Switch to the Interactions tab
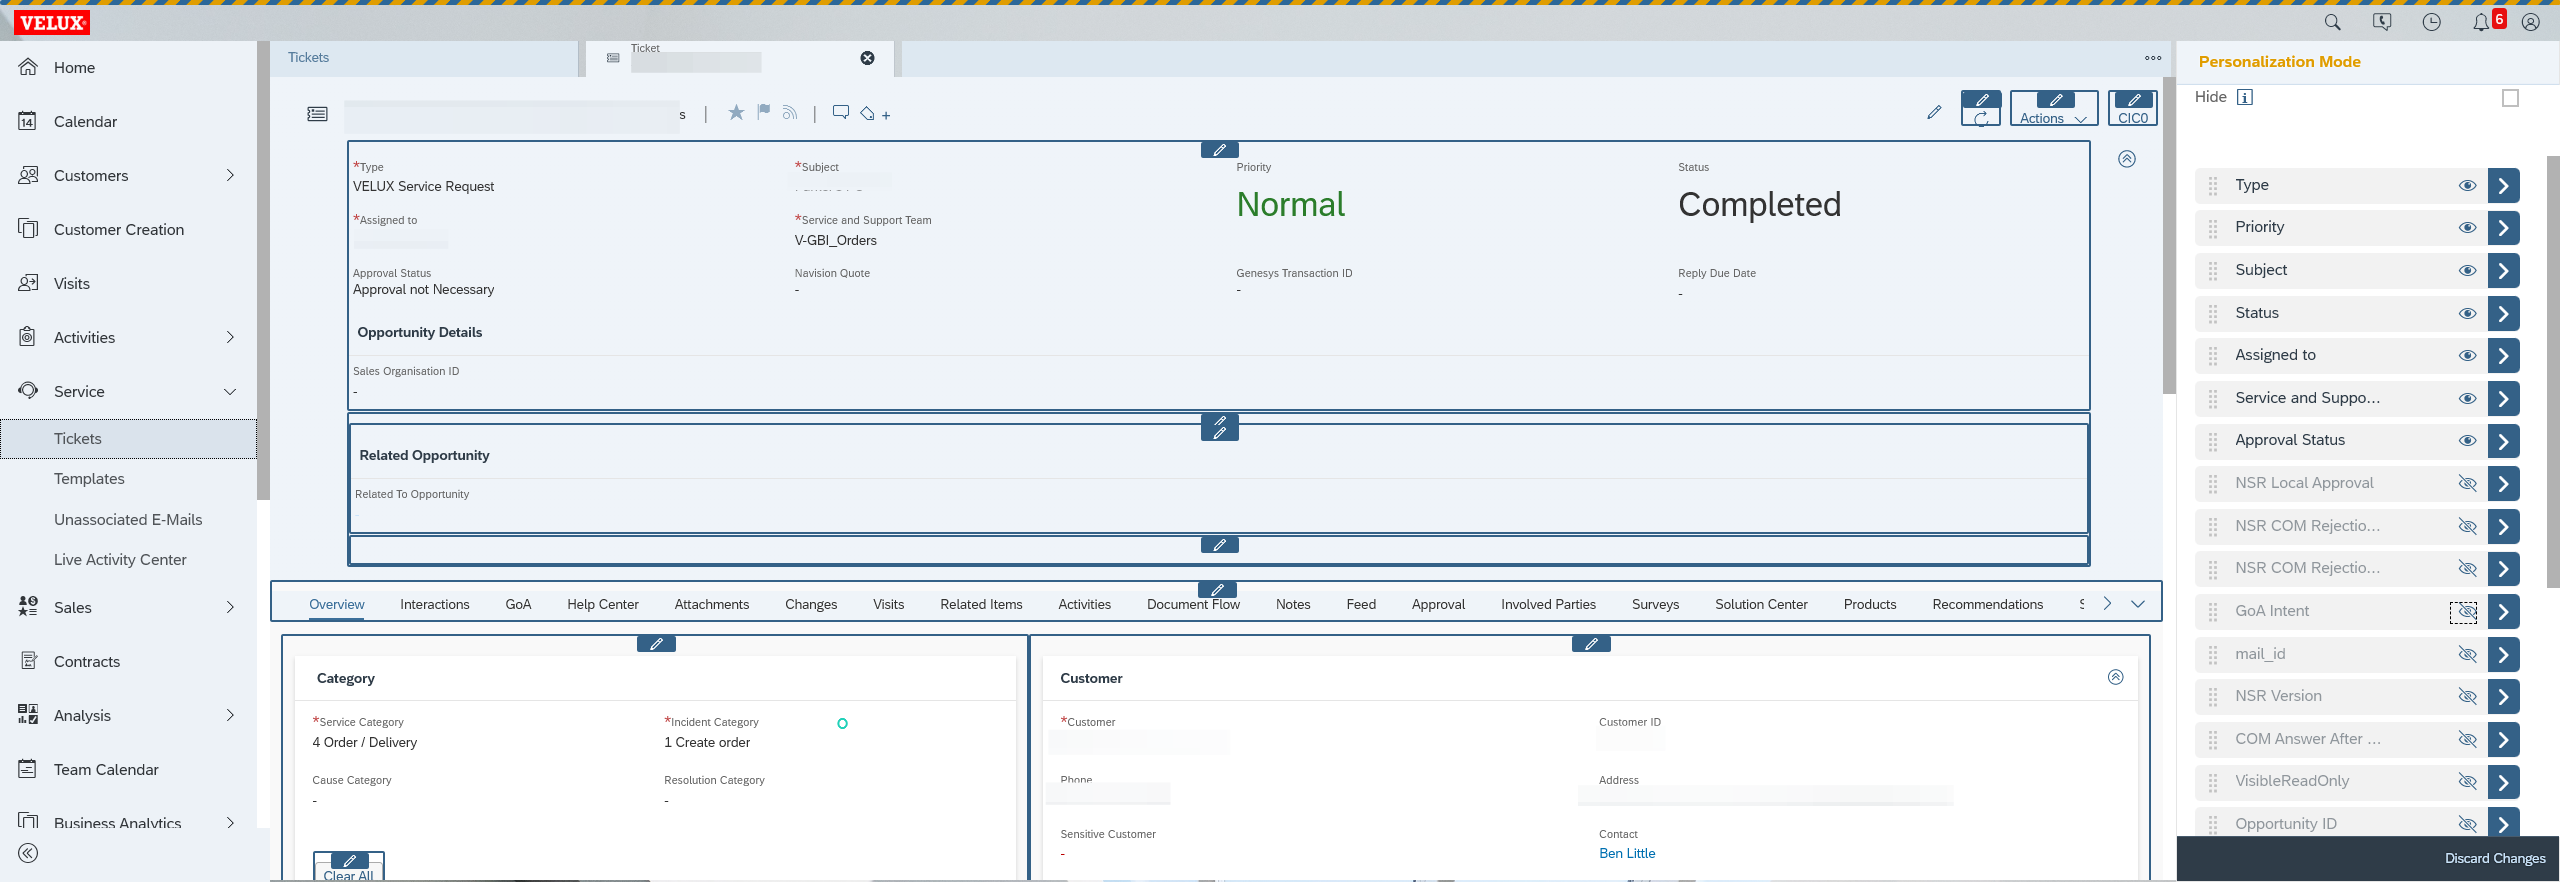The image size is (2560, 882). pos(434,604)
